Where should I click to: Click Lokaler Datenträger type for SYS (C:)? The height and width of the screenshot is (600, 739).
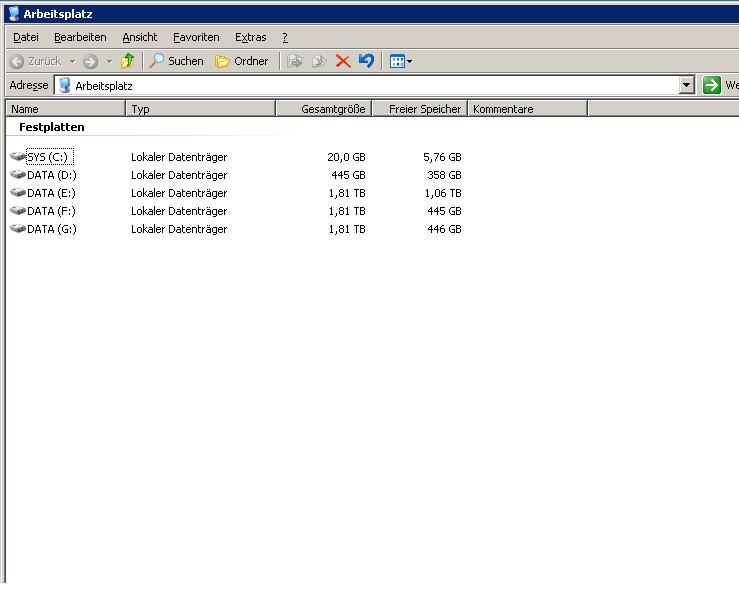point(179,157)
